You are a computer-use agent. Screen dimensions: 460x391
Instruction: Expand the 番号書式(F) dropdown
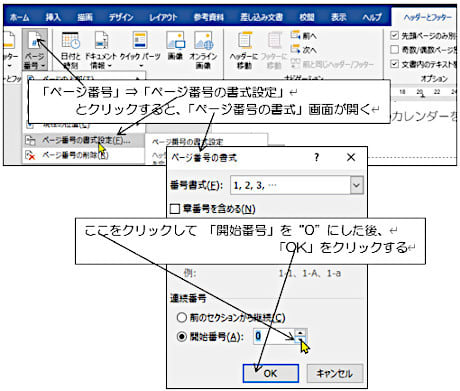point(356,185)
